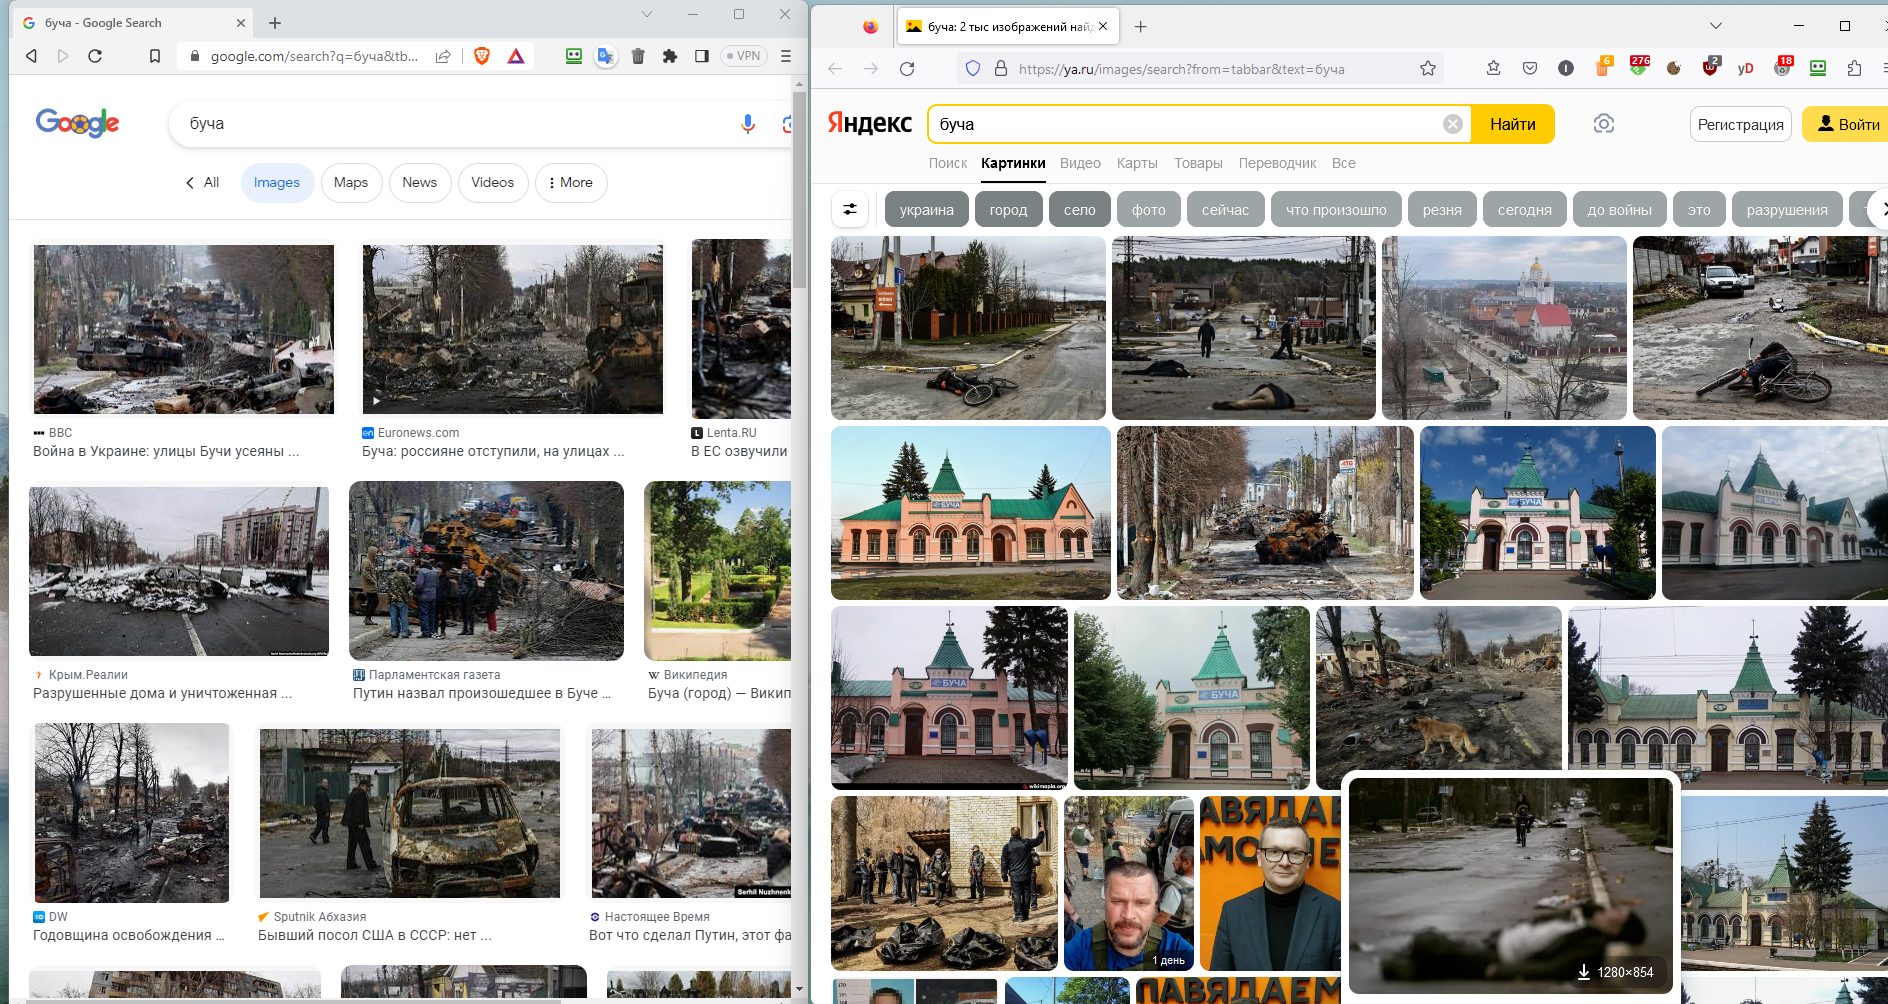This screenshot has width=1888, height=1004.
Task: Bookmark Yandex page with star icon
Action: (x=1428, y=68)
